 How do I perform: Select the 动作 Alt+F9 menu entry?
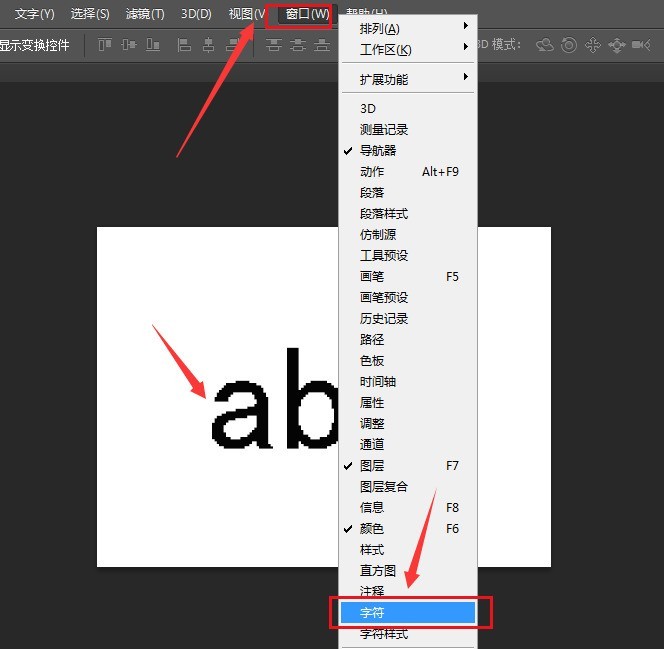(408, 171)
